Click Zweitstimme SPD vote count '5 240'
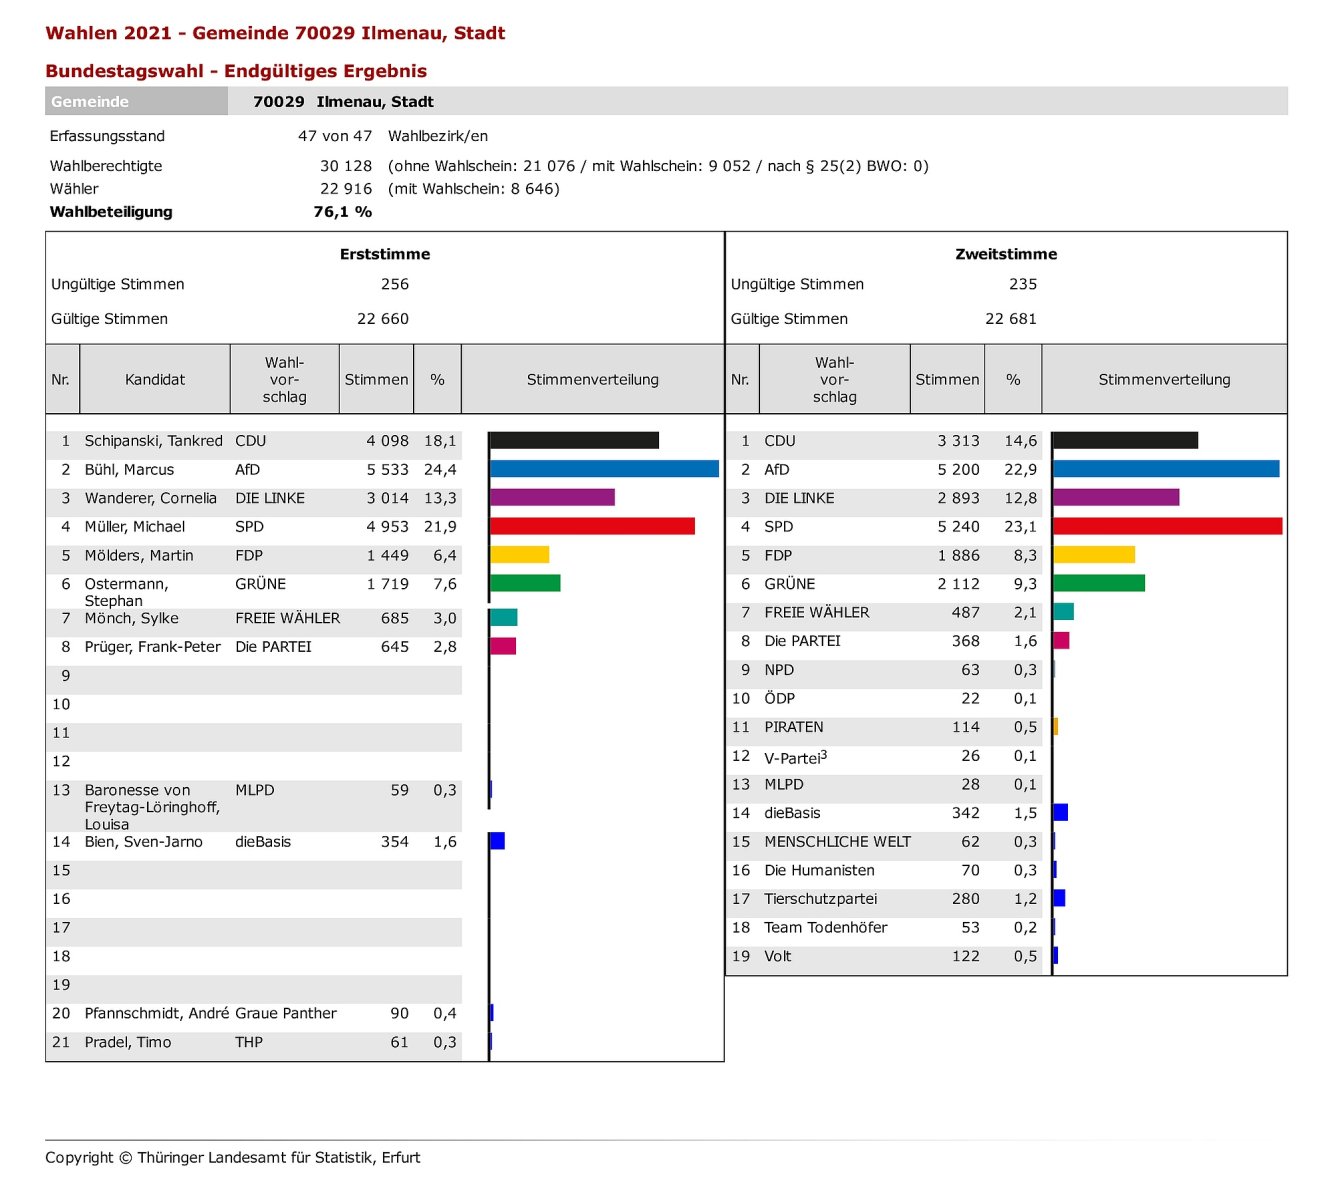 958,527
